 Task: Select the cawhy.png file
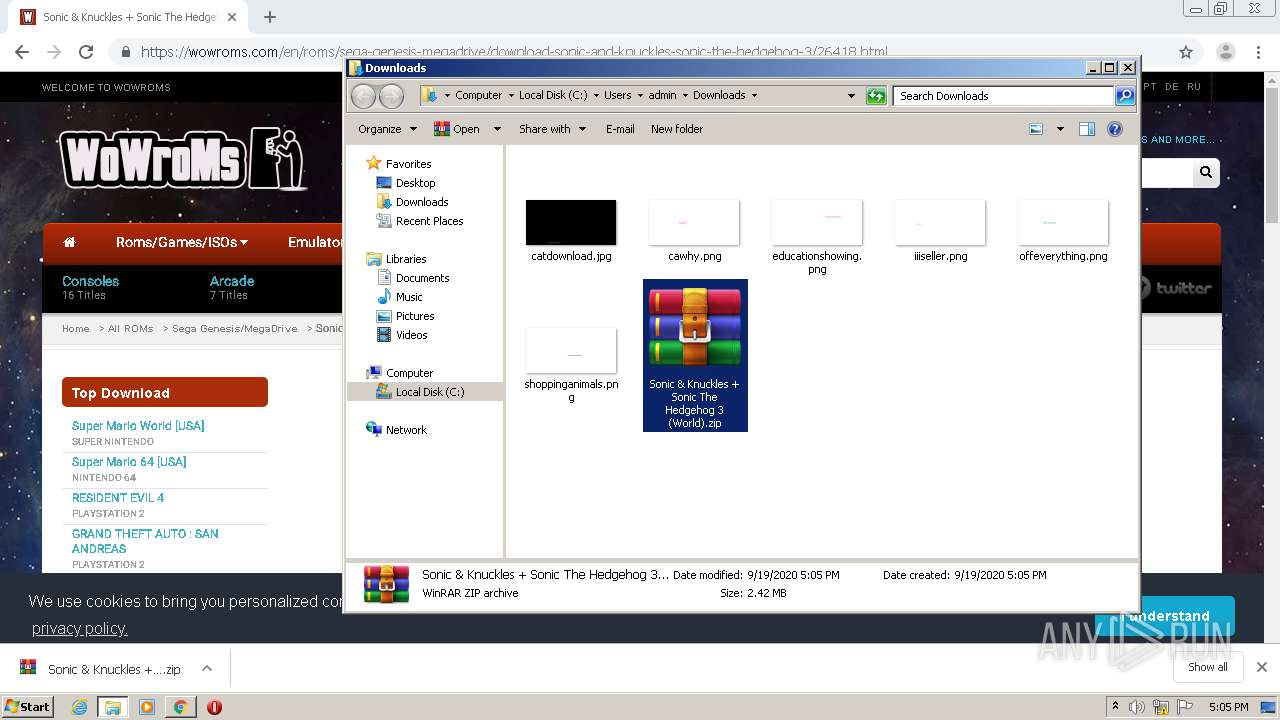pyautogui.click(x=694, y=230)
